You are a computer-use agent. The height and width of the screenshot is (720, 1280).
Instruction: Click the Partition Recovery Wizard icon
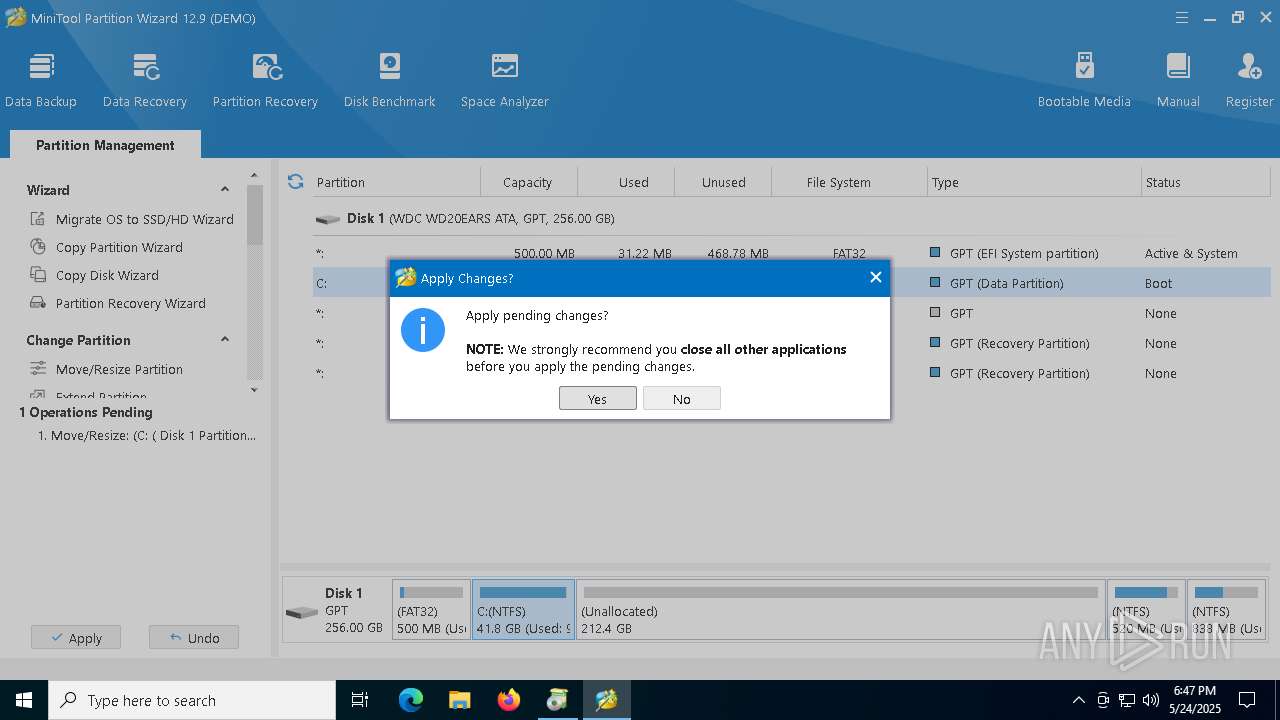[x=38, y=303]
